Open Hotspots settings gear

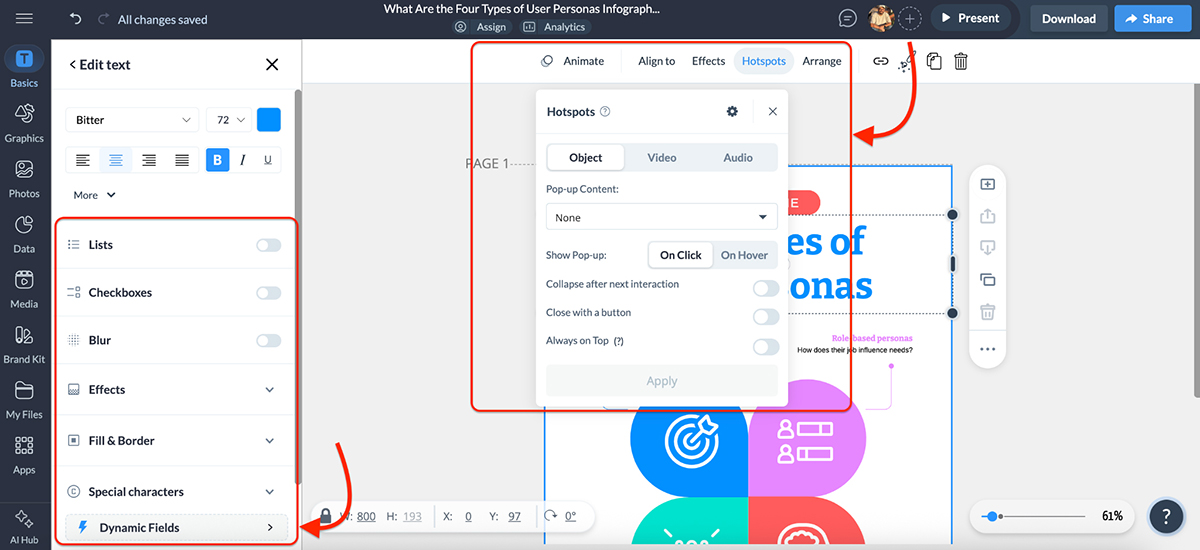[732, 111]
